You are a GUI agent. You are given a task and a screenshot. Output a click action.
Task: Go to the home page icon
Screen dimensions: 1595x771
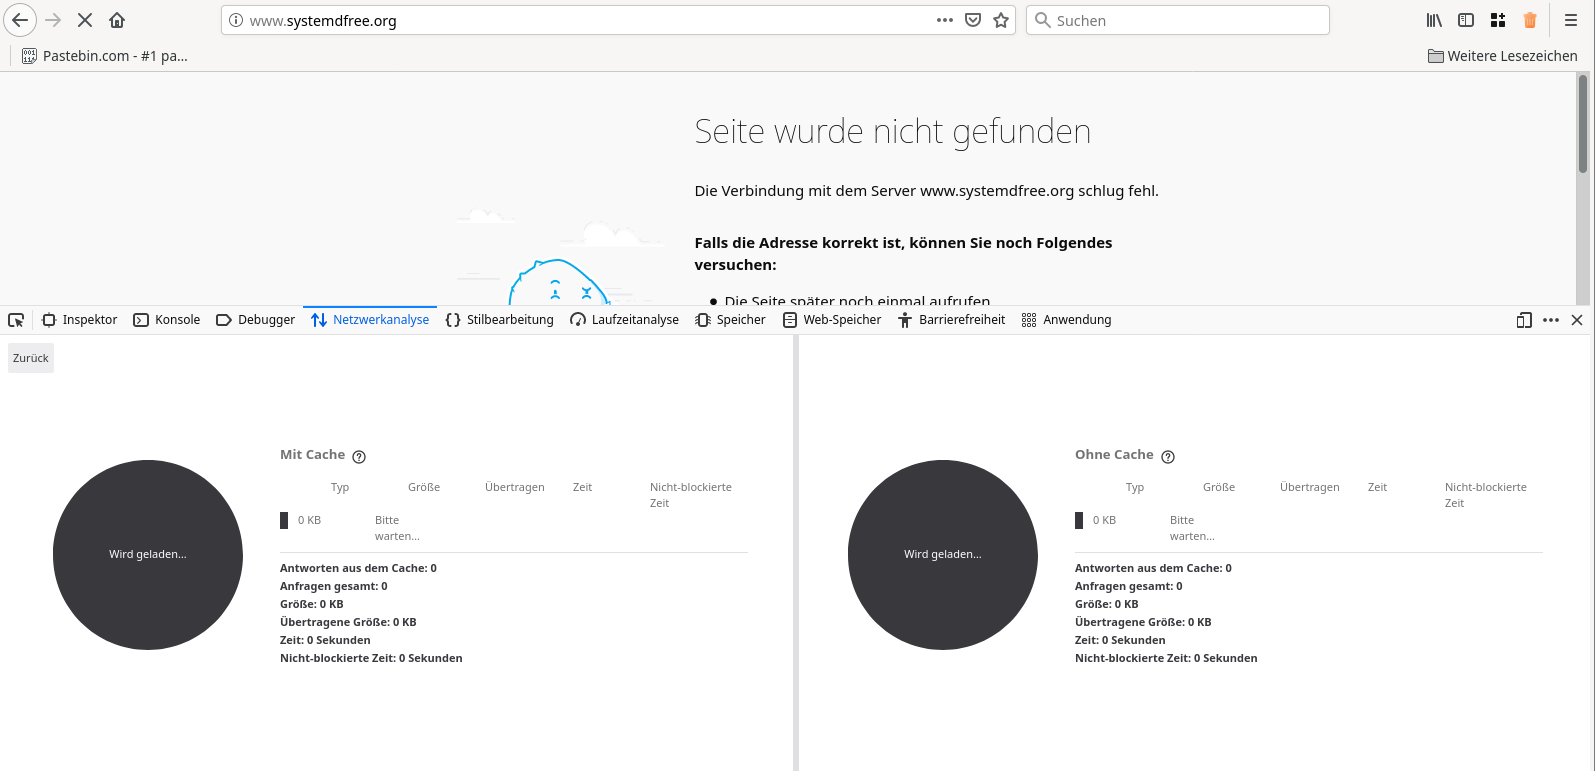click(117, 20)
